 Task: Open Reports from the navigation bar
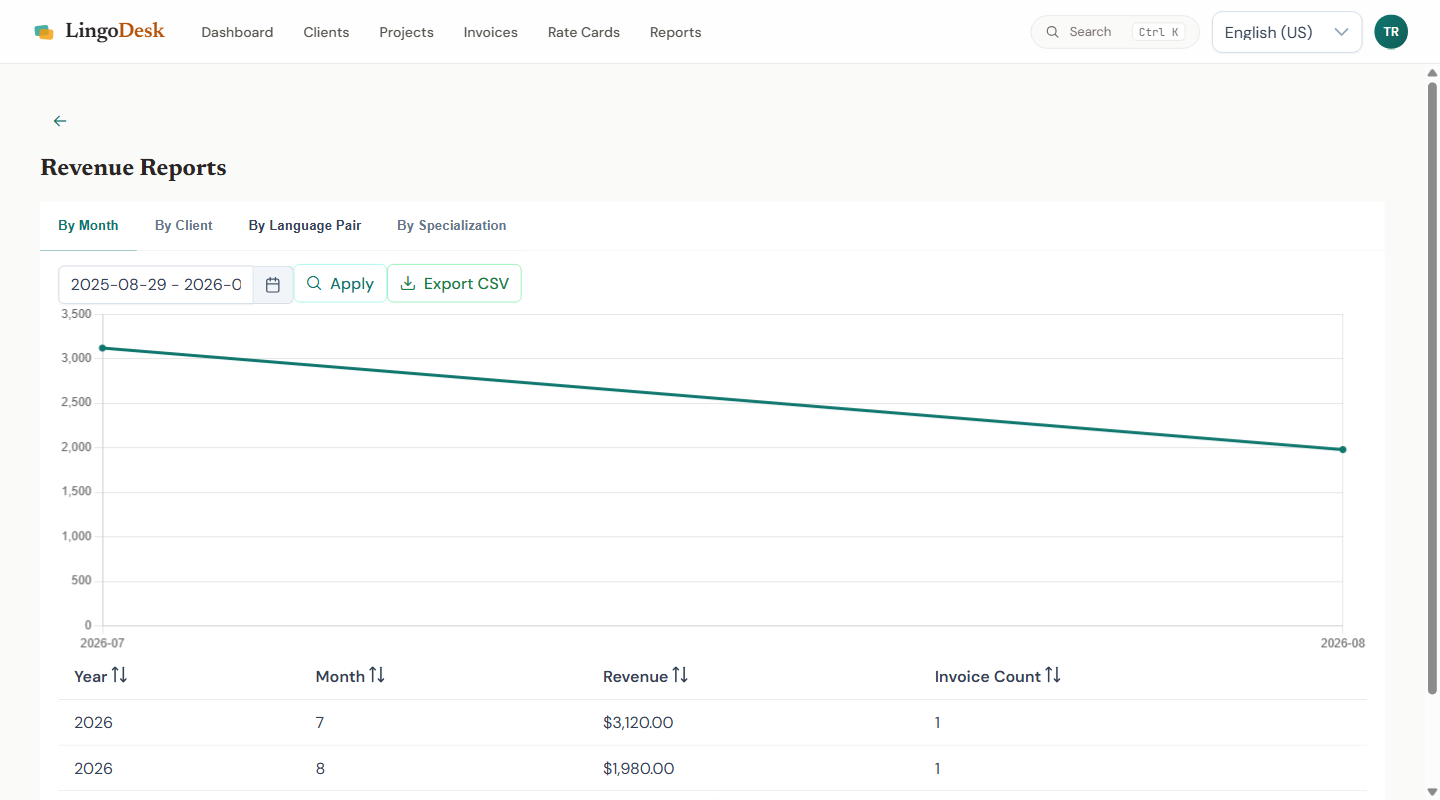(x=675, y=32)
